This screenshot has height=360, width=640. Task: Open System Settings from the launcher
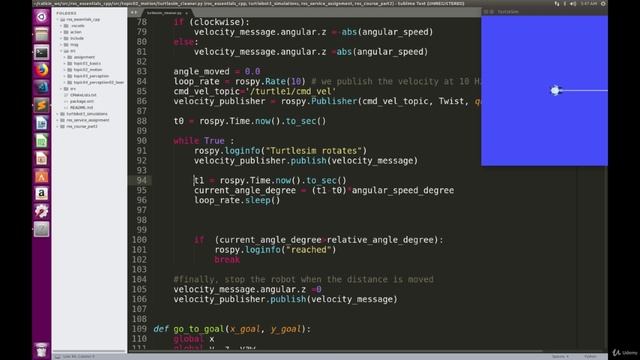point(41,211)
